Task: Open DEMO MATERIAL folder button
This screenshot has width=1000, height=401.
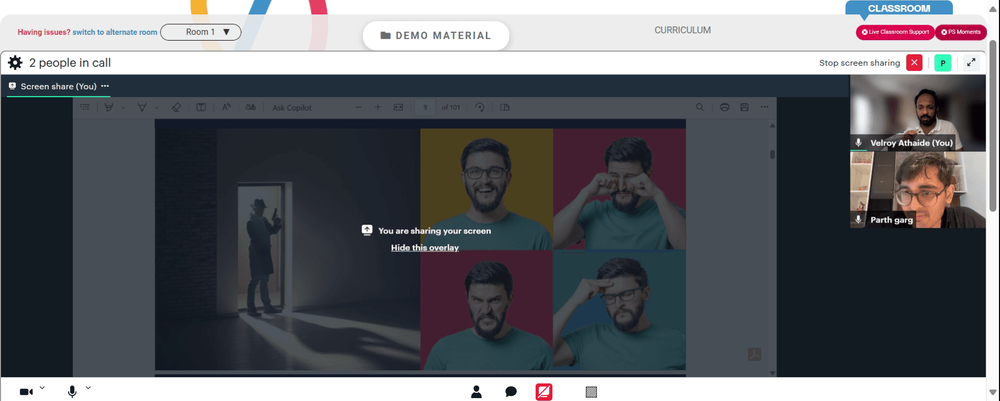Action: coord(436,36)
